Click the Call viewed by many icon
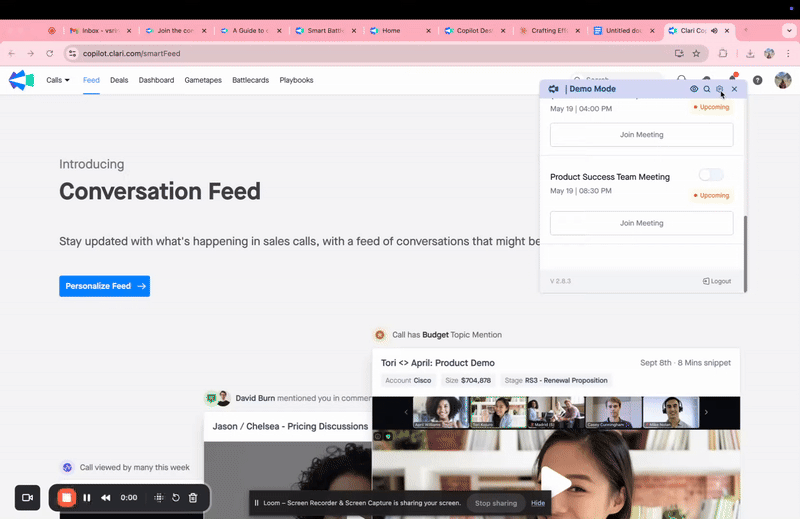 click(67, 467)
